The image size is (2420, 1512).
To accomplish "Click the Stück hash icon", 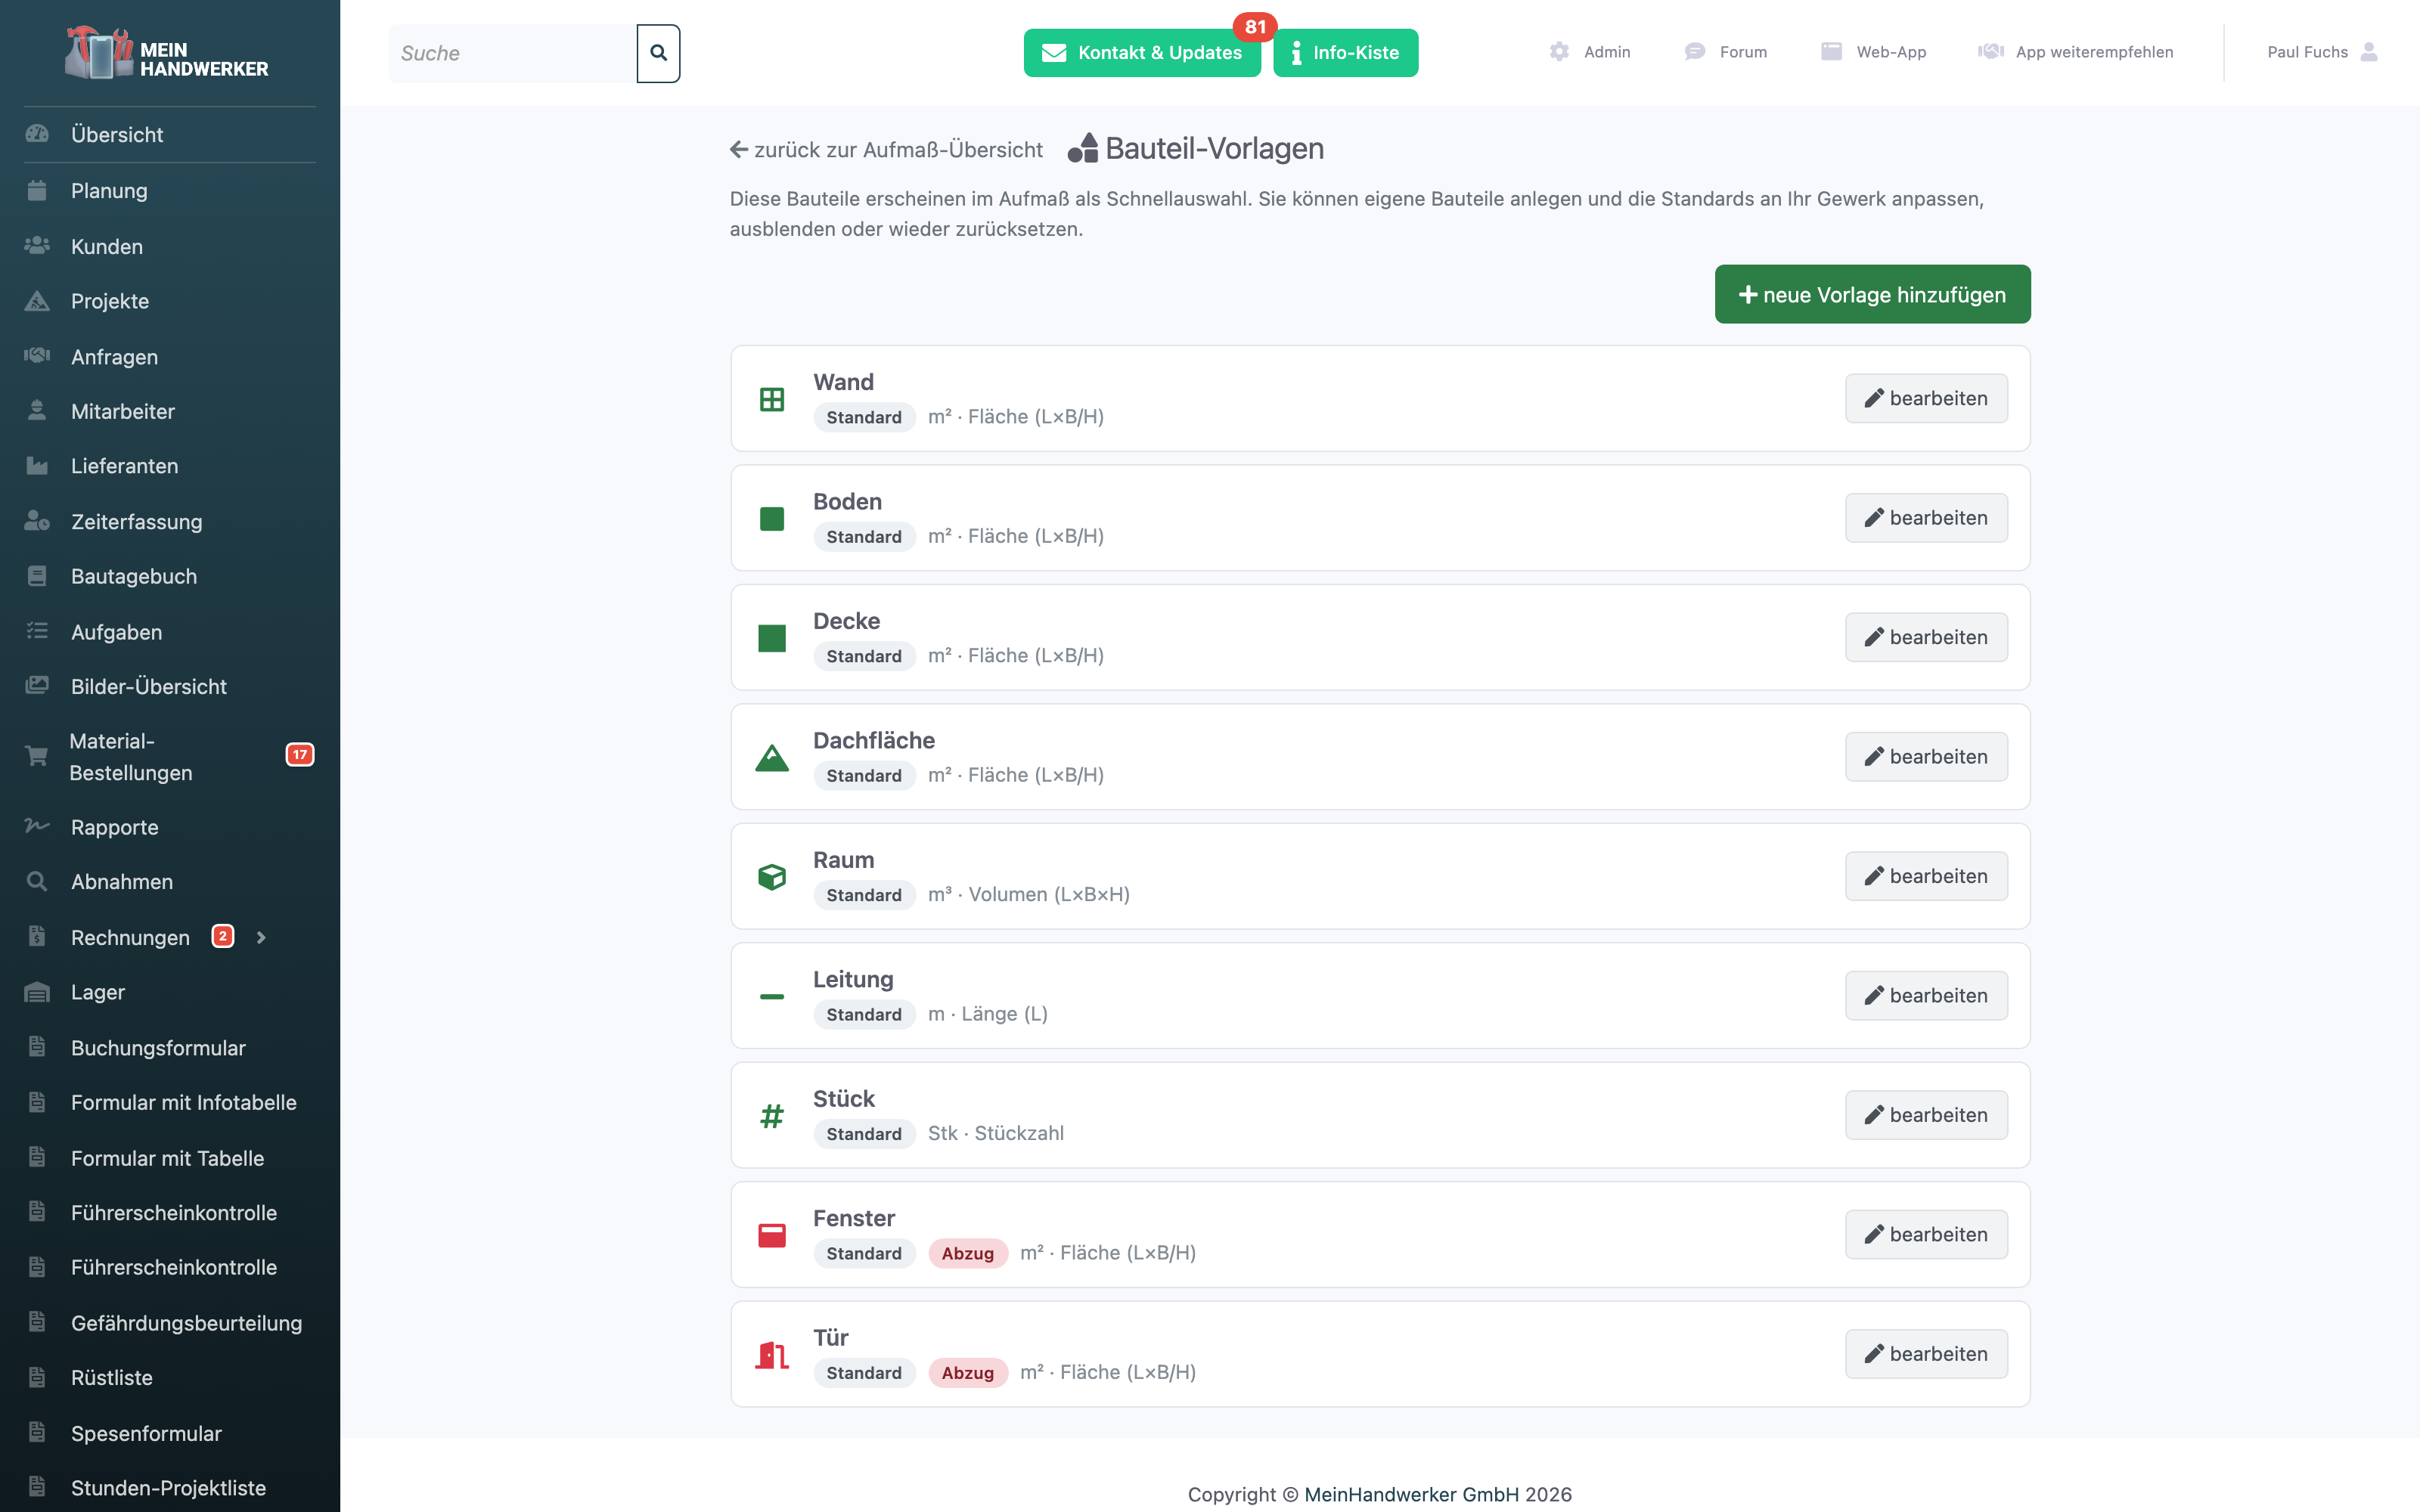I will [772, 1116].
